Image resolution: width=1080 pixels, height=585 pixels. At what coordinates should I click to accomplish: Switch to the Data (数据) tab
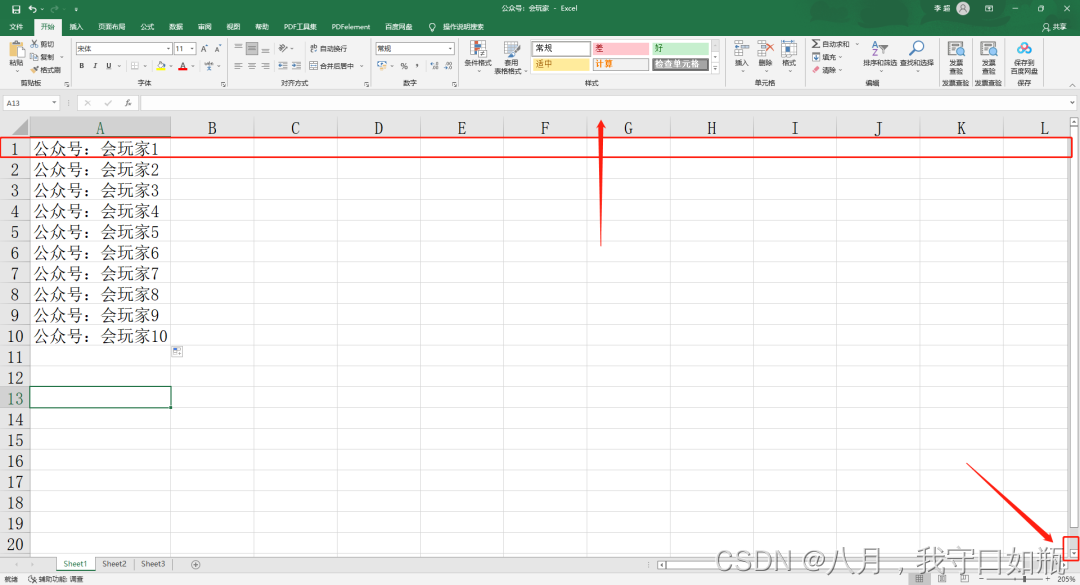click(x=176, y=27)
